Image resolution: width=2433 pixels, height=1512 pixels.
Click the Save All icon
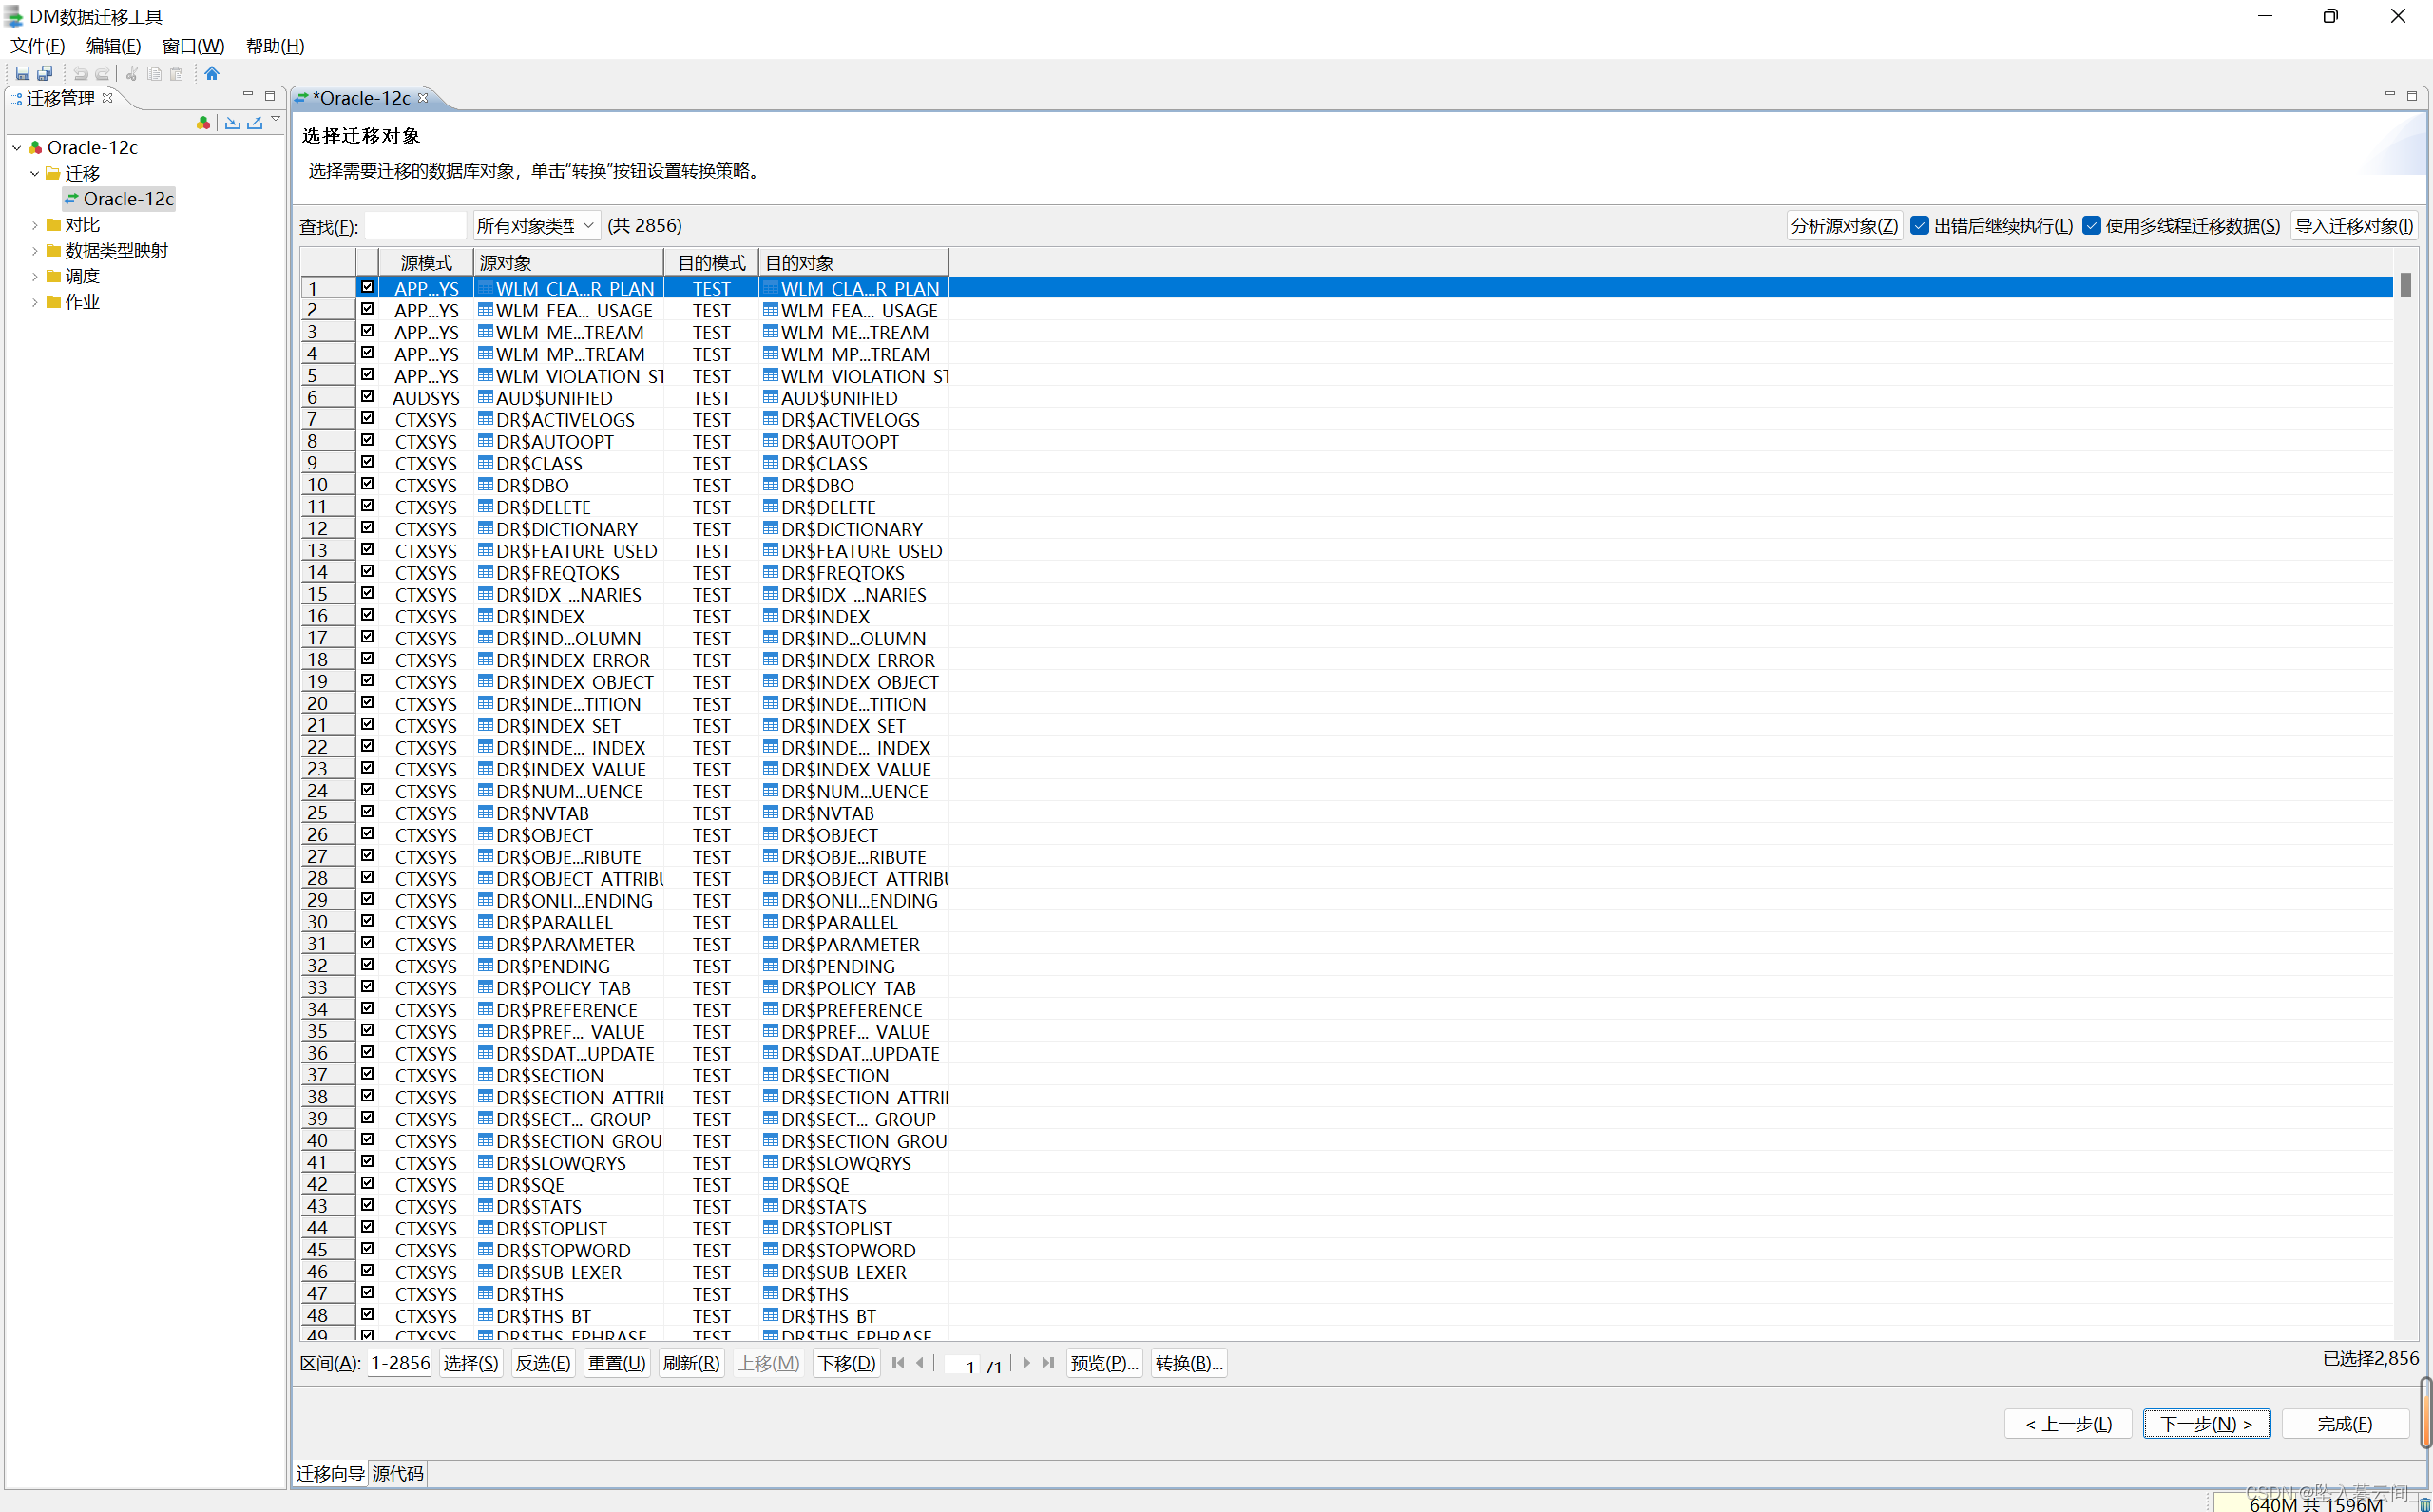[x=45, y=73]
